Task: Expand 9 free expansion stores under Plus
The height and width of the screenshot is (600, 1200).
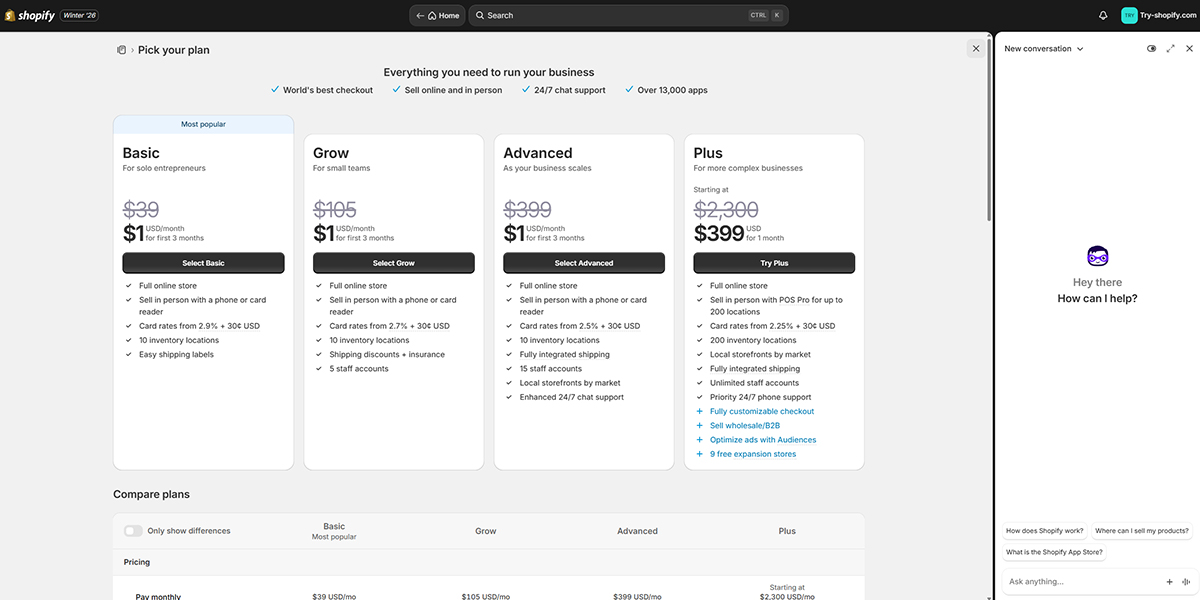Action: point(753,453)
